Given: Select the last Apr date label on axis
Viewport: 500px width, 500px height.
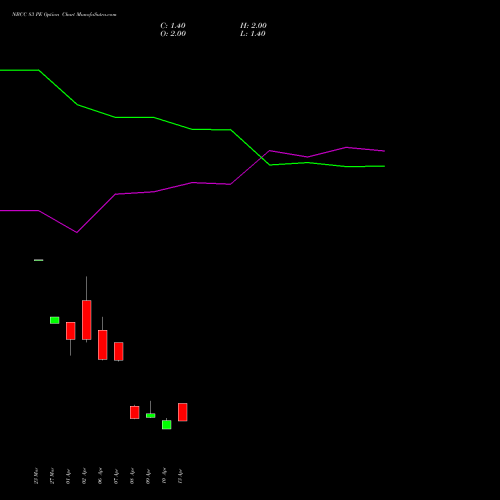Looking at the screenshot, I should [x=180, y=476].
